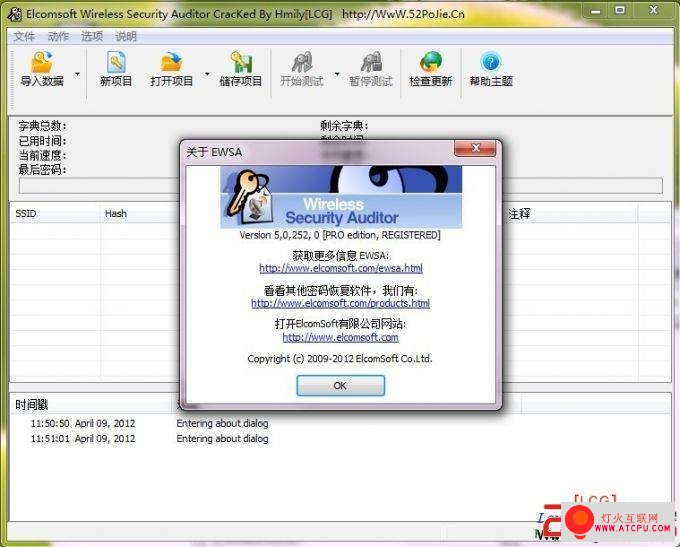The height and width of the screenshot is (547, 680).
Task: Expand the 开始测试 dropdown arrow
Action: pos(337,74)
